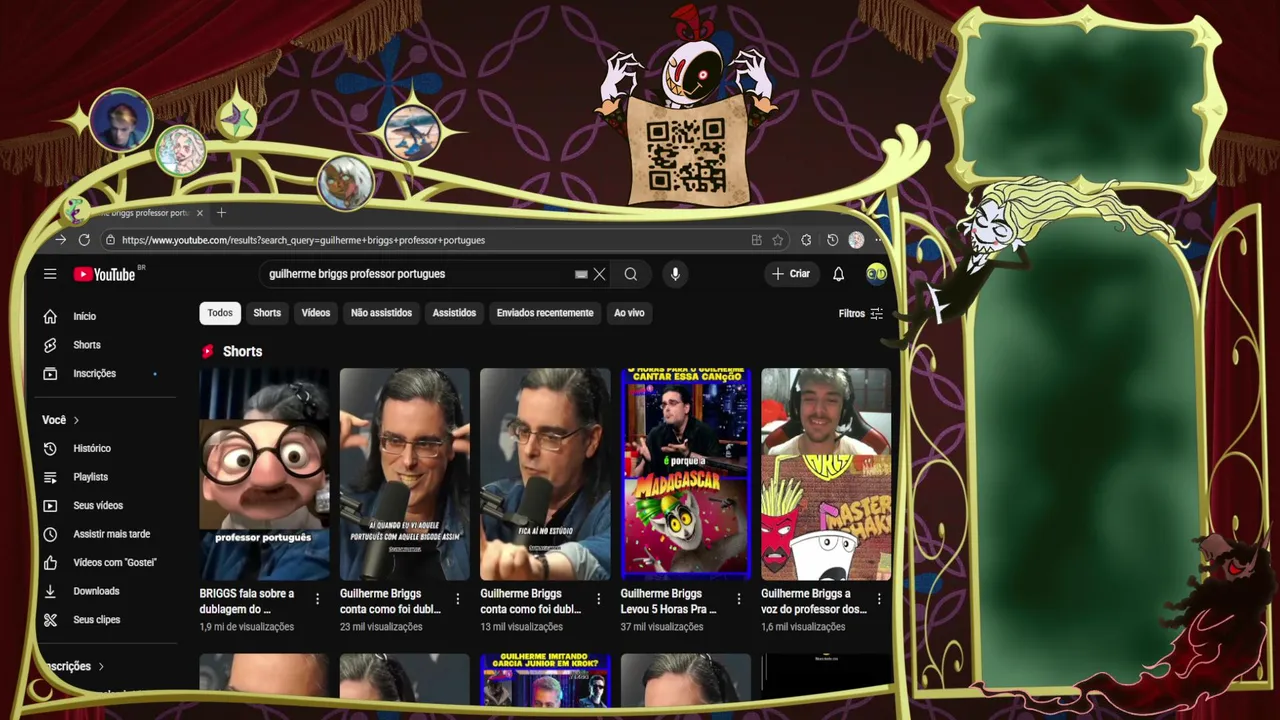Open the "Guilherme Briggs a voz do professor" title
Image resolution: width=1280 pixels, height=720 pixels.
coord(813,601)
